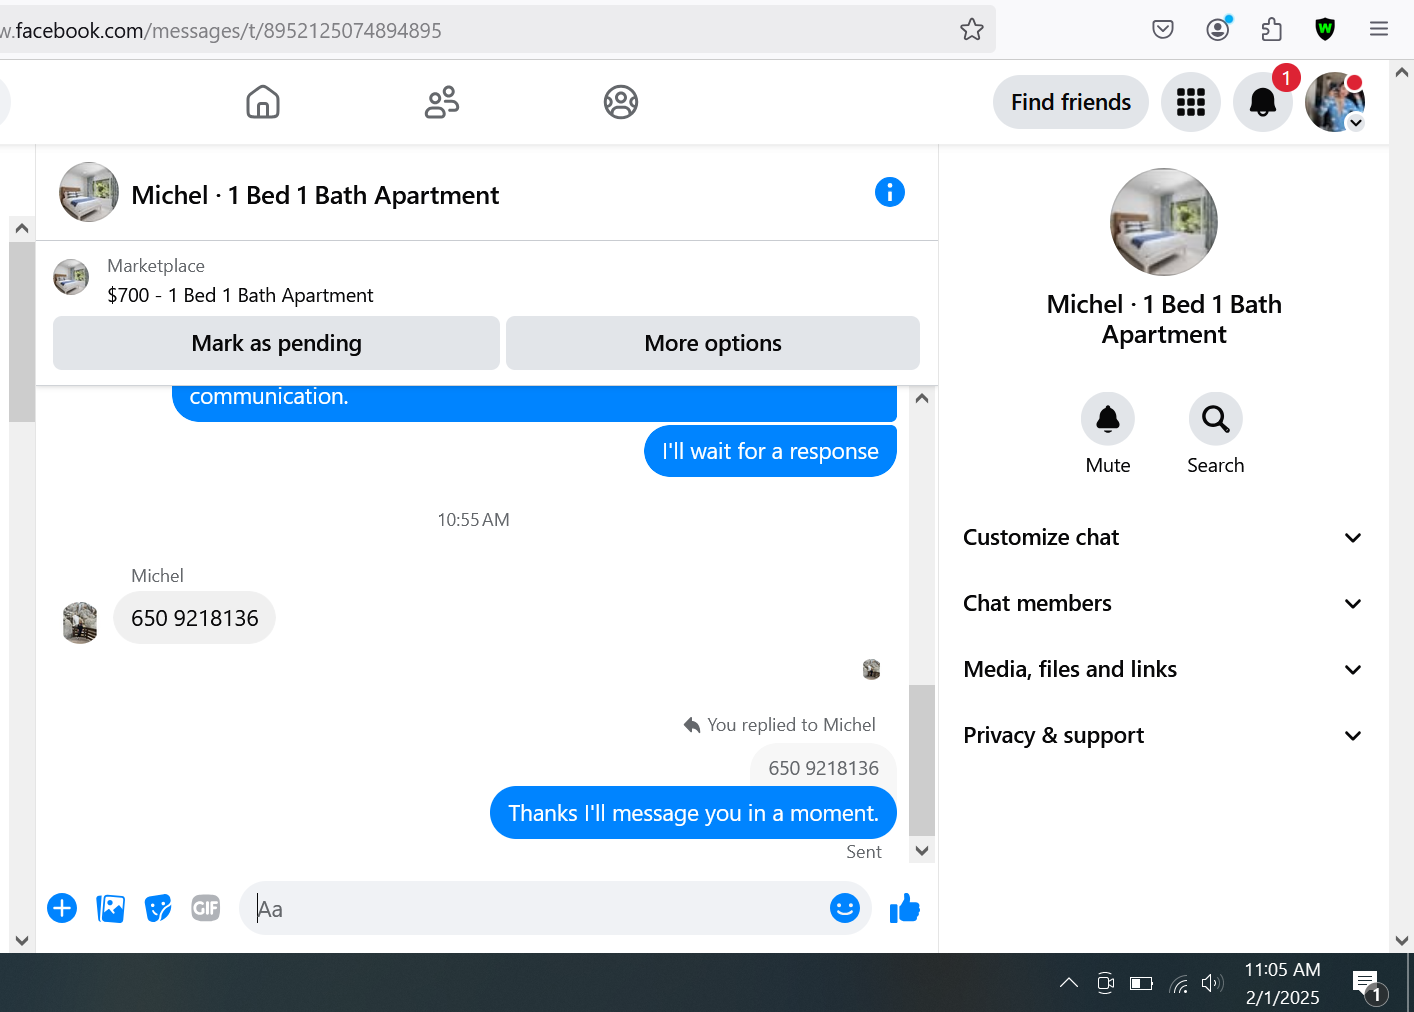Open more actions plus icon in composer

(62, 908)
